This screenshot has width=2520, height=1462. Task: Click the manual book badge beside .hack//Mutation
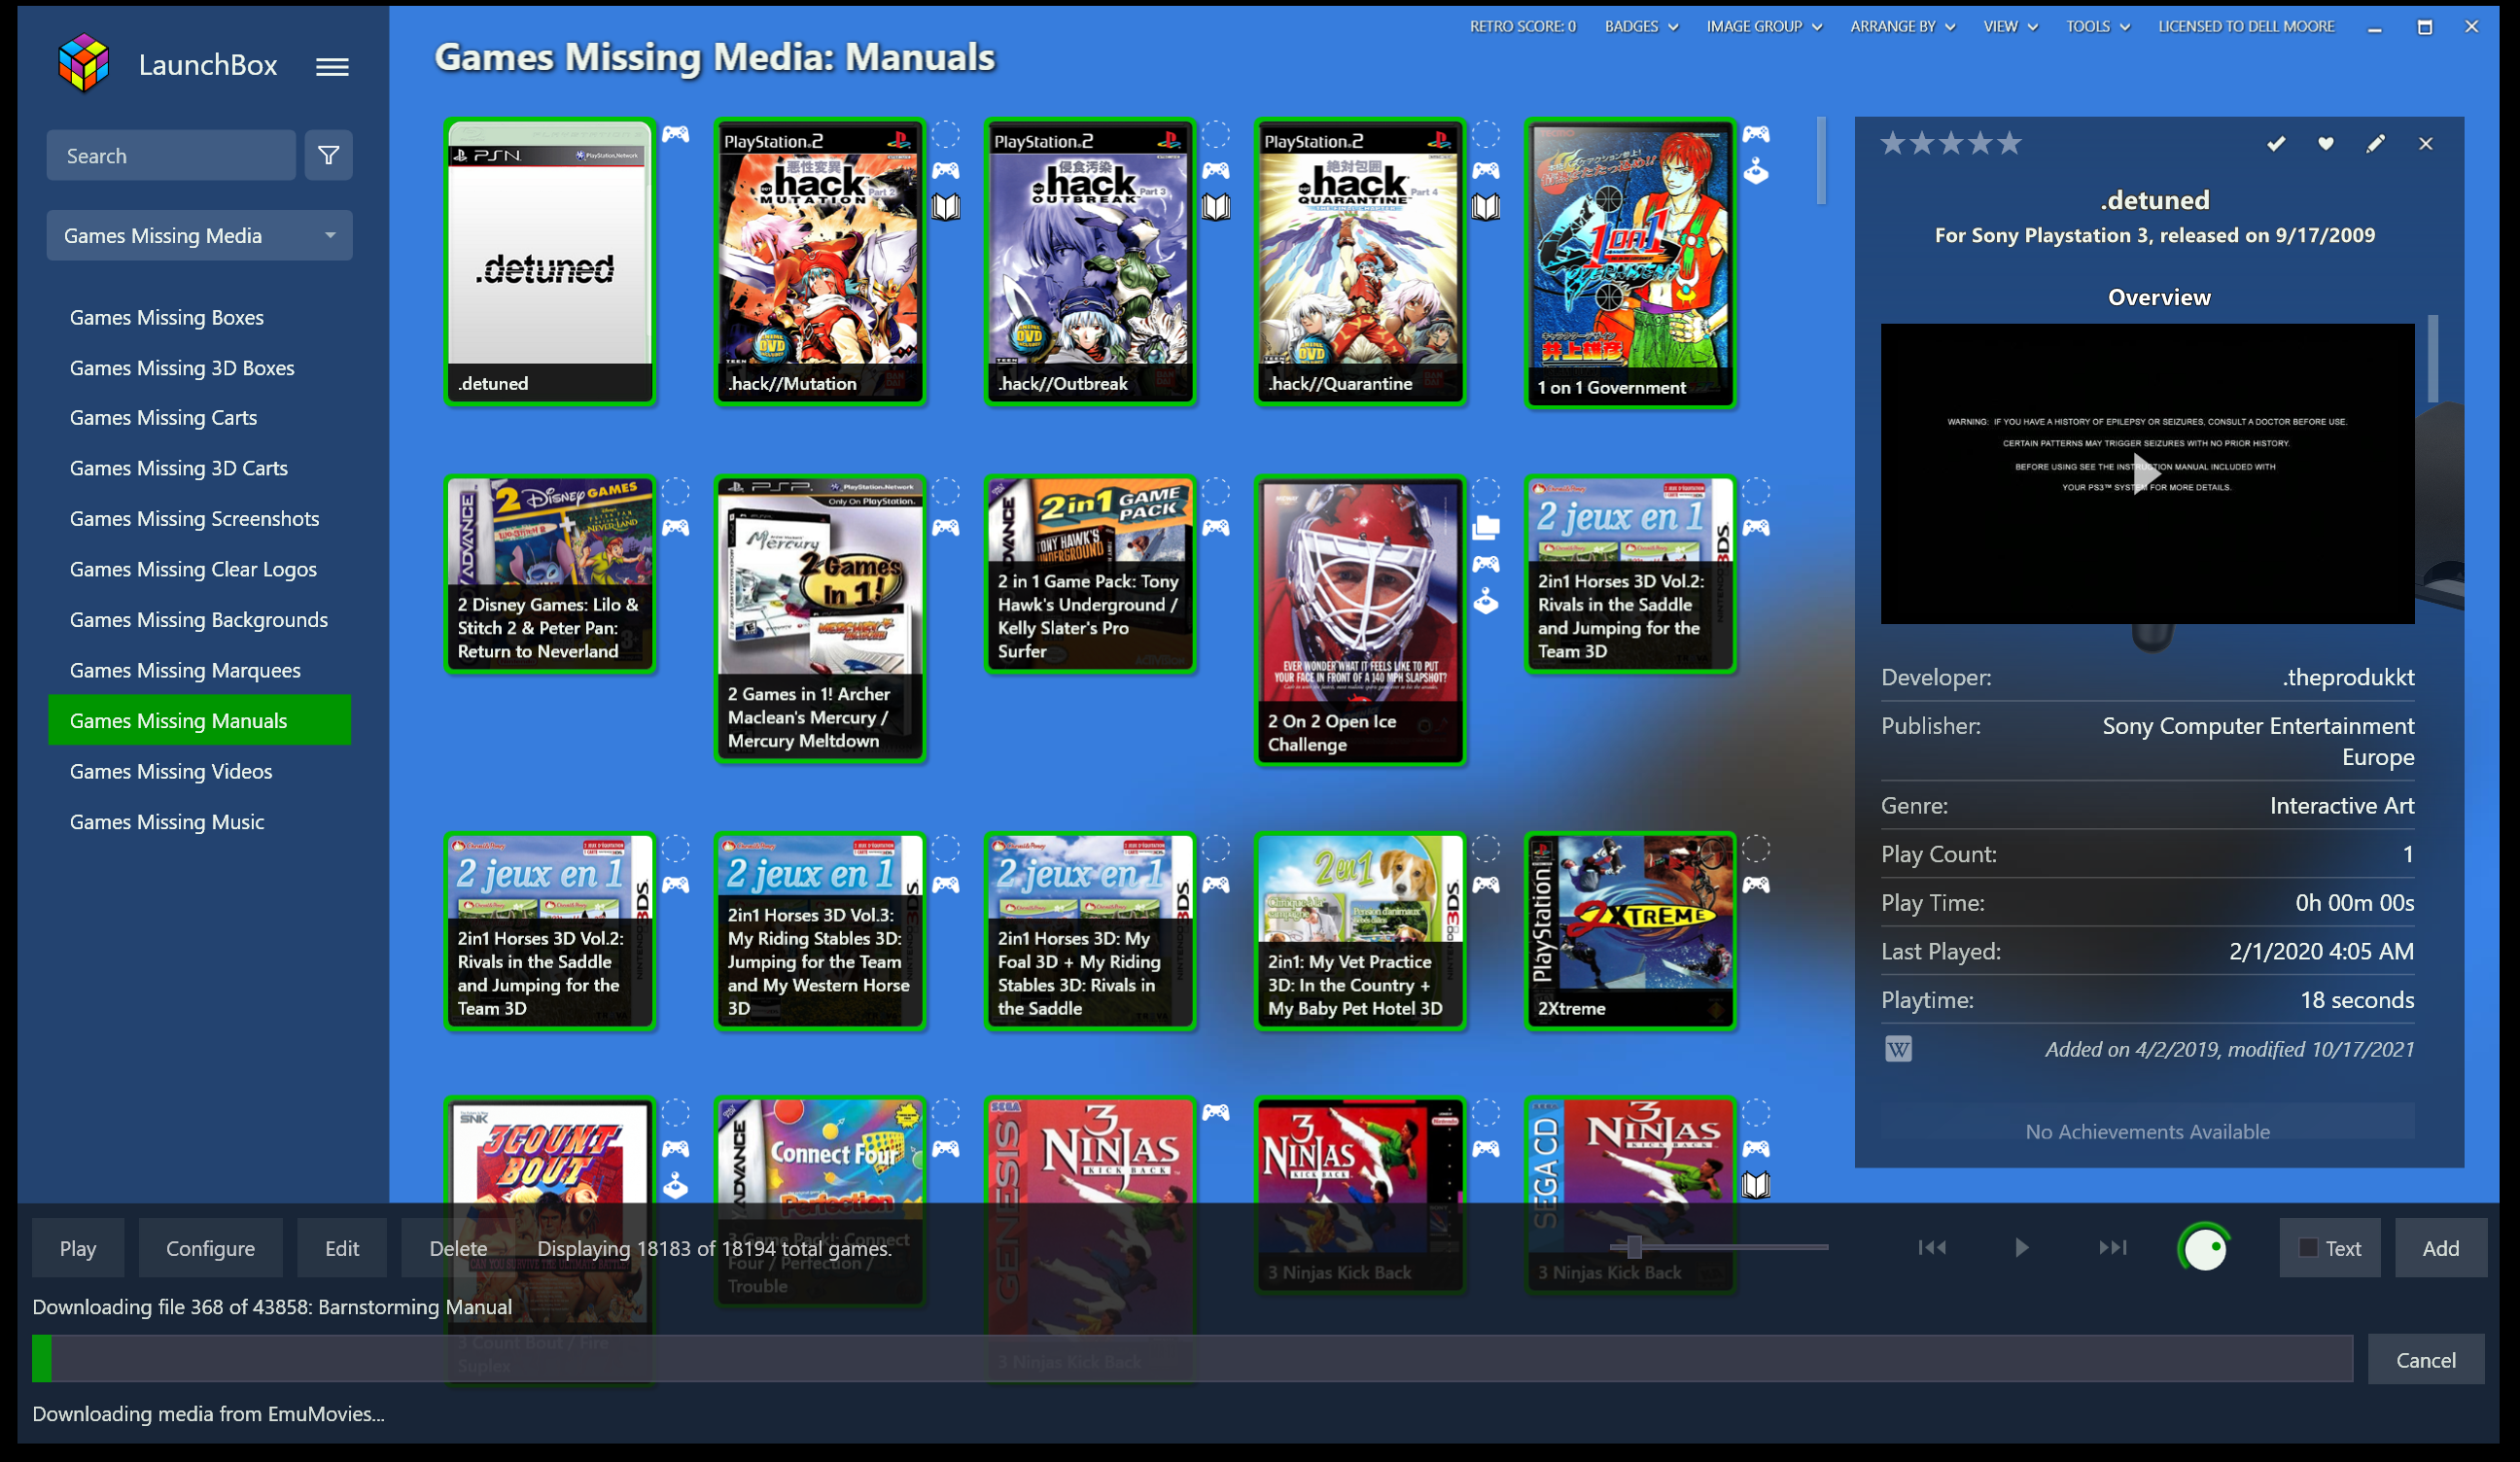coord(946,207)
